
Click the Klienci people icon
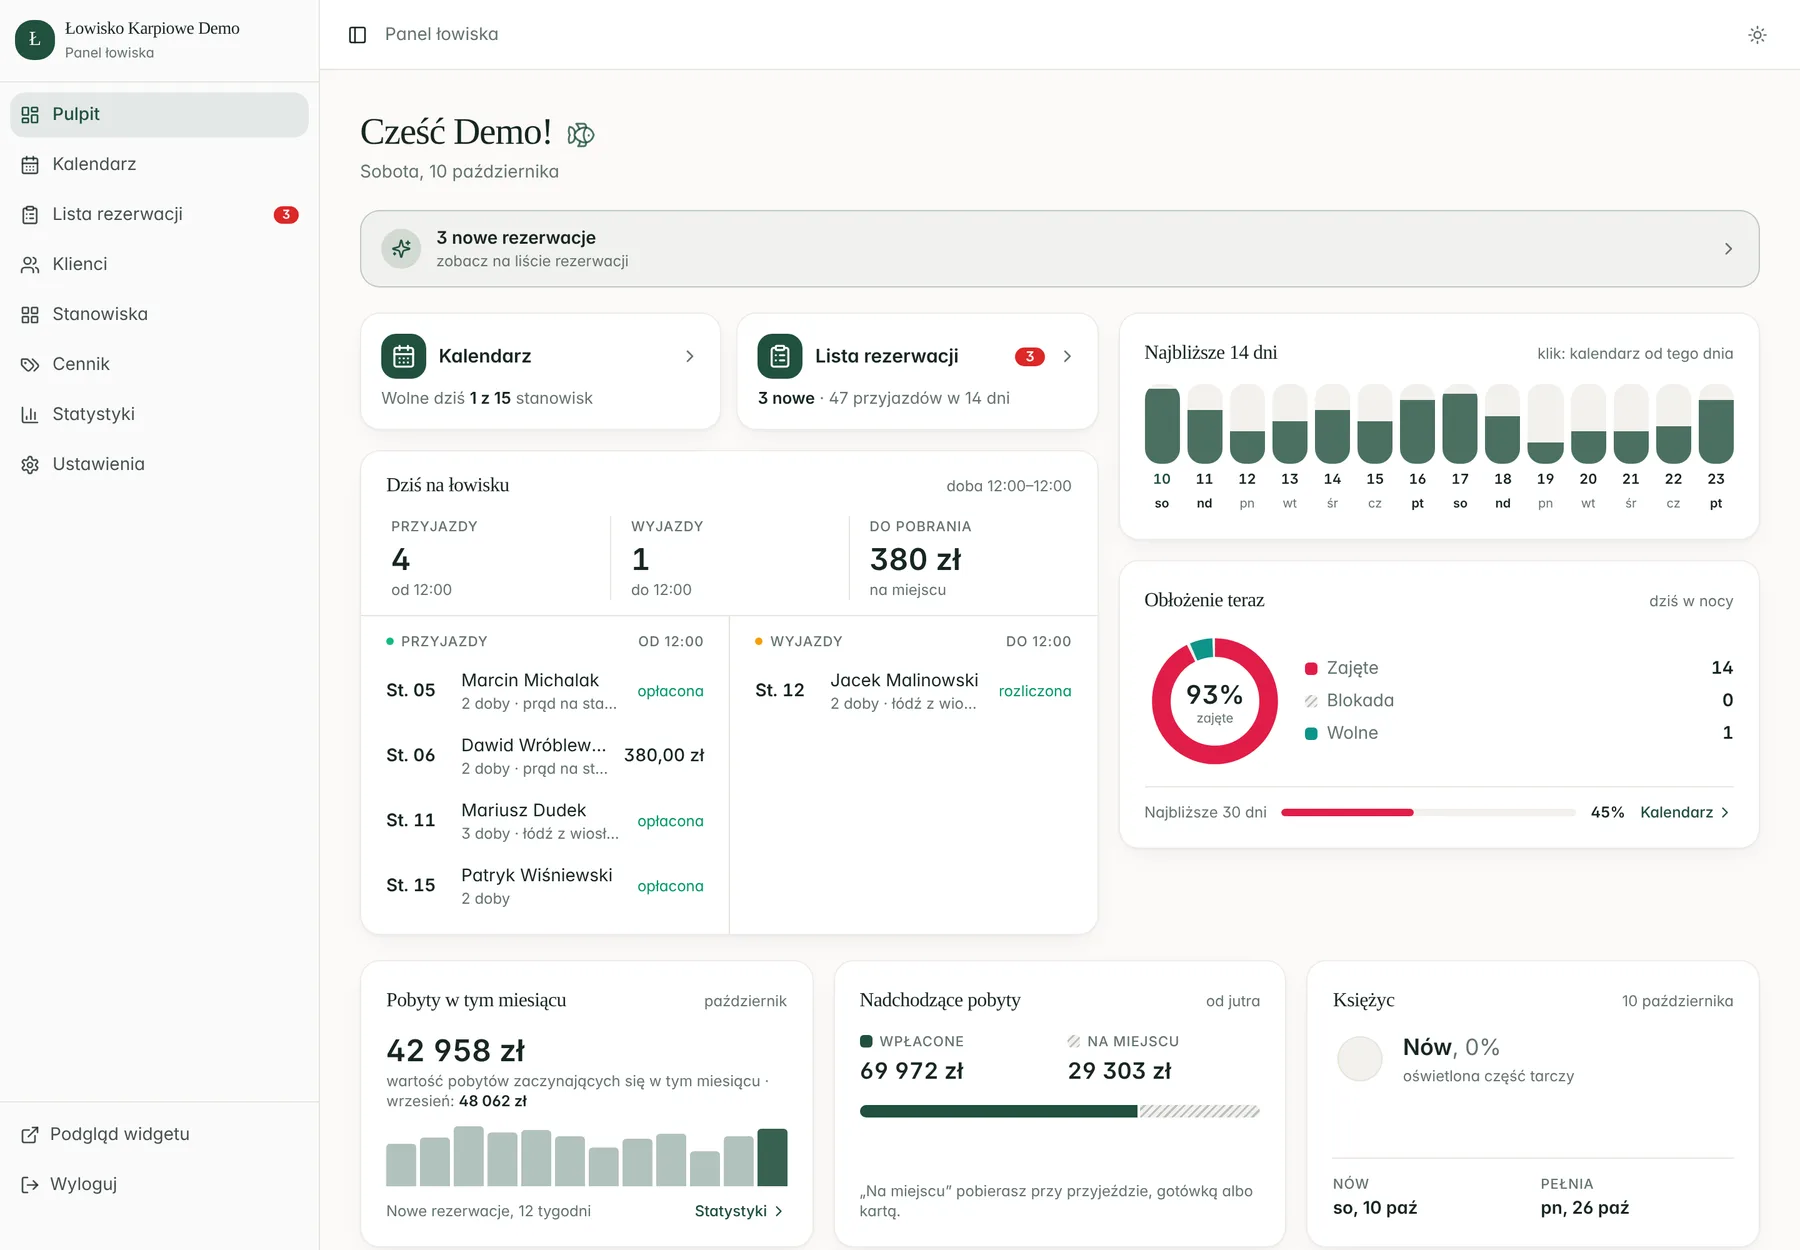click(x=30, y=265)
